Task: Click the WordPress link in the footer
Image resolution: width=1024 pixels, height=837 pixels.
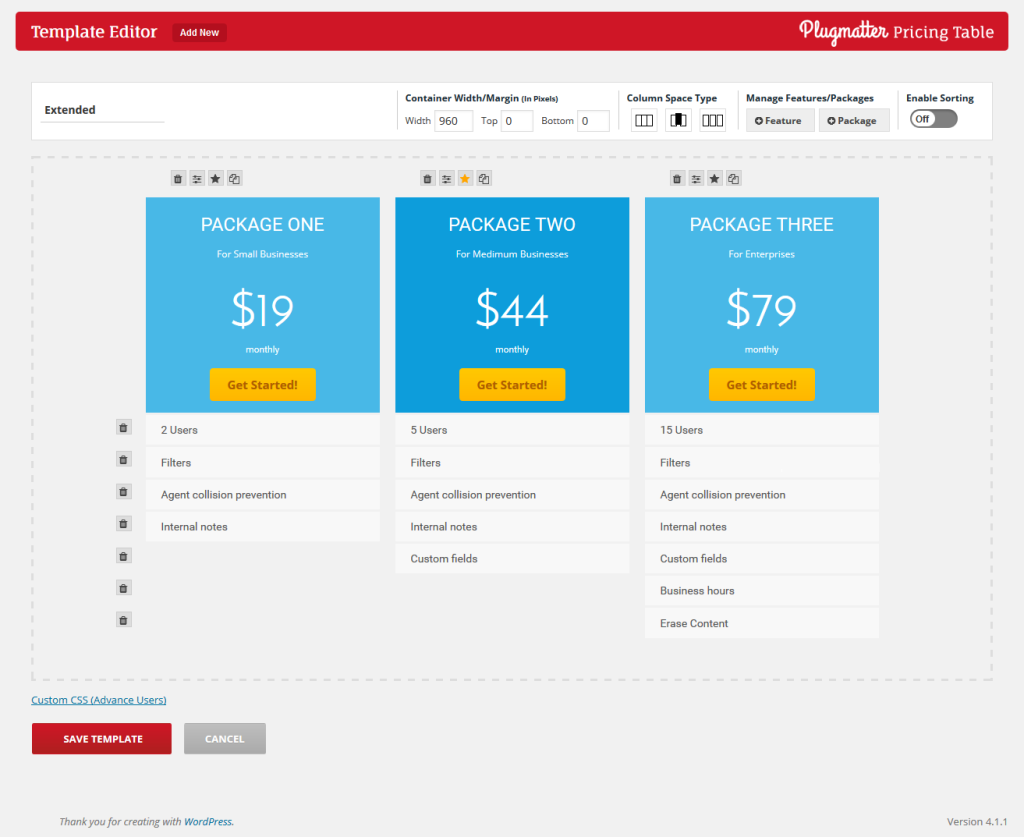Action: click(x=207, y=820)
